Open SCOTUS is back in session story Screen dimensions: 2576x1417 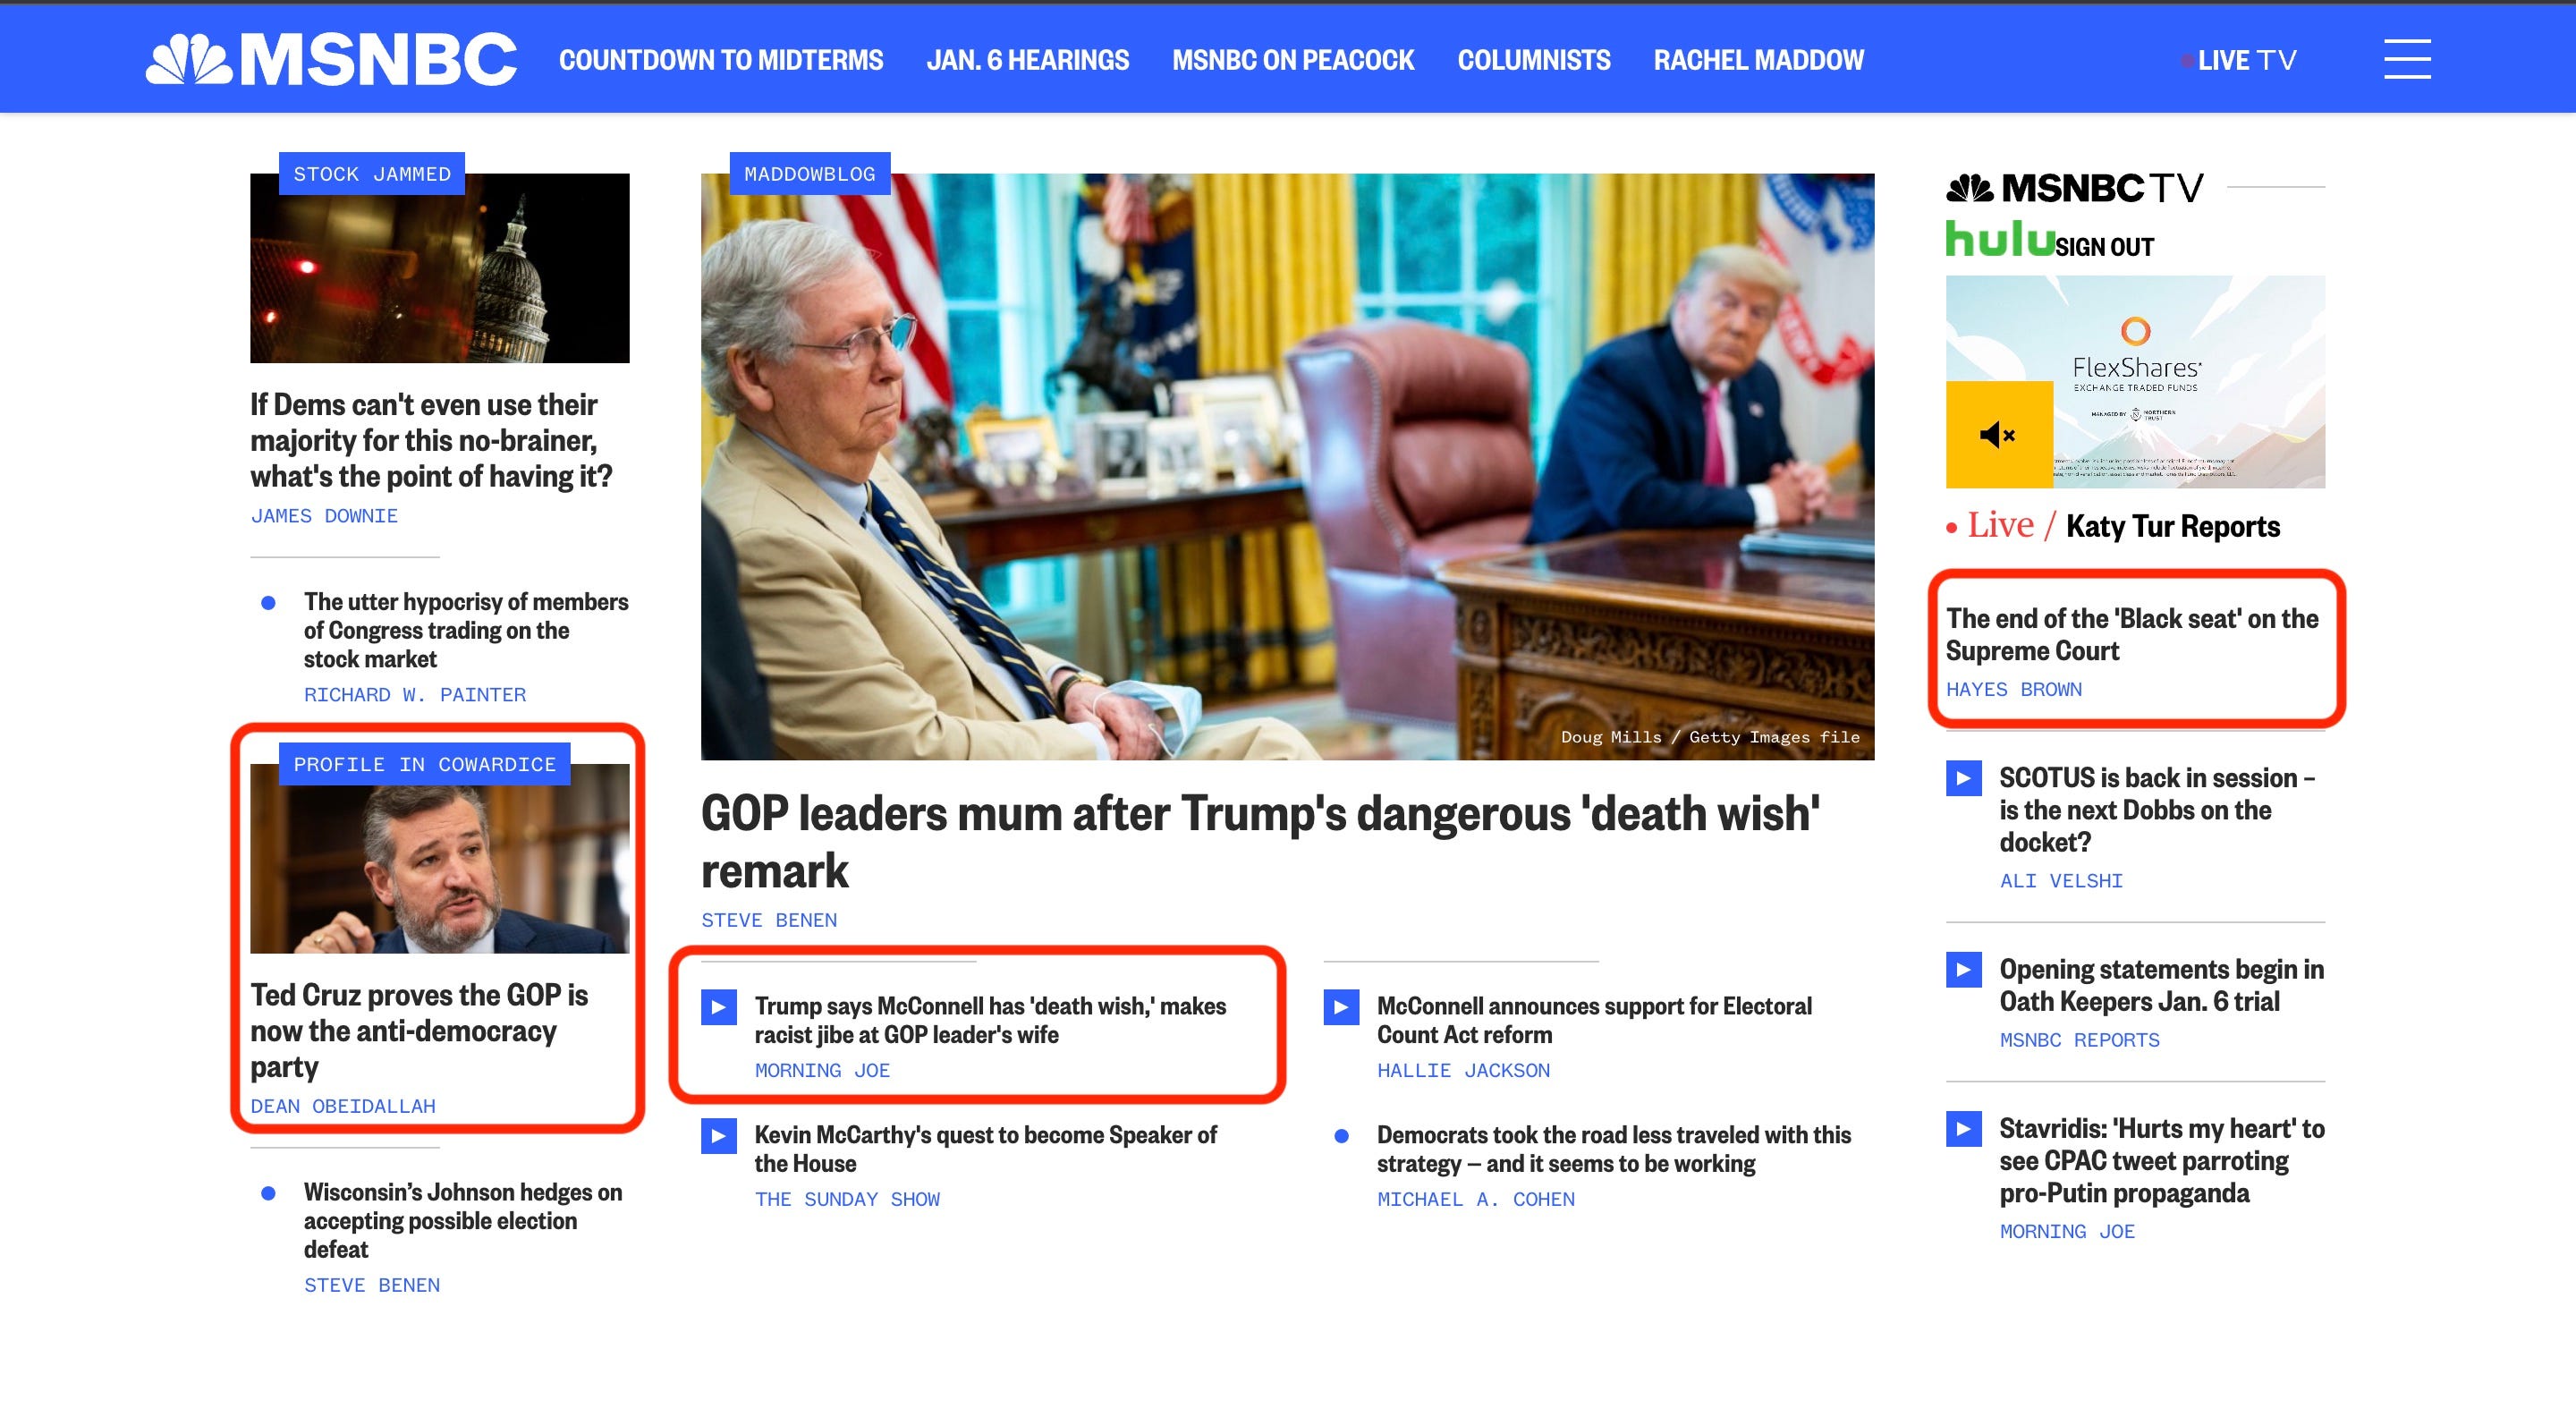coord(2157,810)
